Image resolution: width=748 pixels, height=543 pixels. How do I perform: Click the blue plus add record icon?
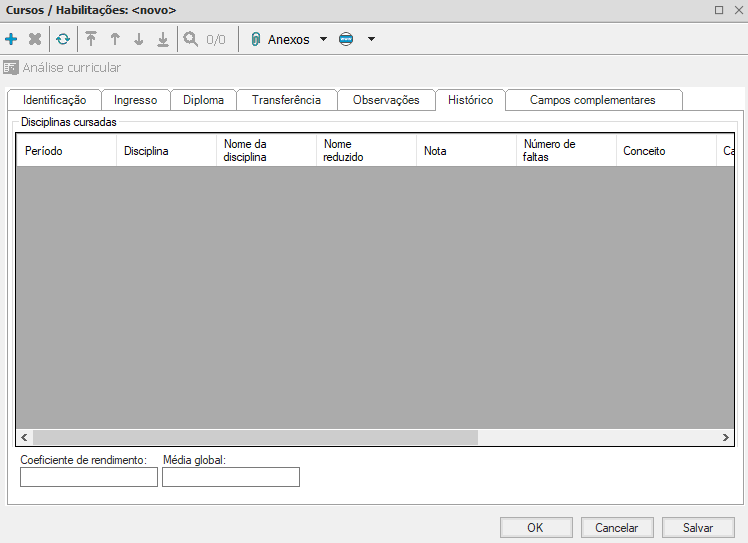click(x=11, y=40)
